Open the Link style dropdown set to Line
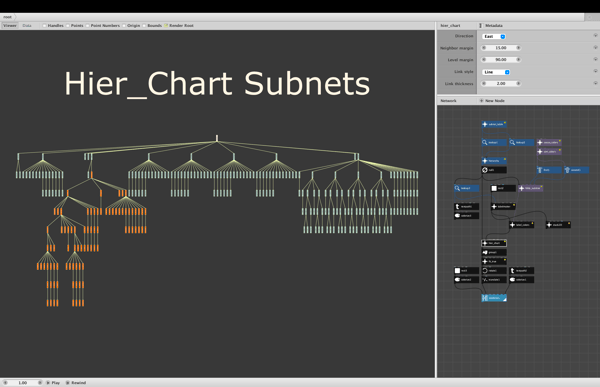The image size is (600, 387). pyautogui.click(x=496, y=72)
